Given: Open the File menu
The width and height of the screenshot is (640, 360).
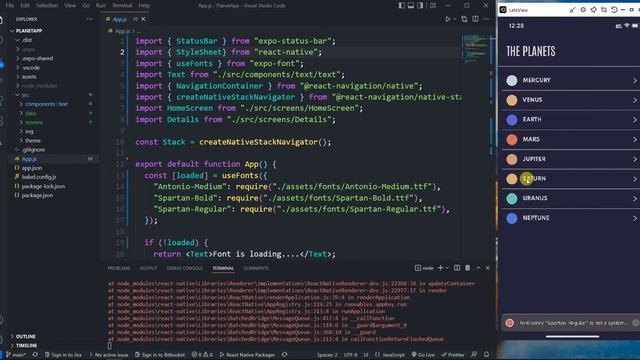Looking at the screenshot, I should pyautogui.click(x=10, y=6).
